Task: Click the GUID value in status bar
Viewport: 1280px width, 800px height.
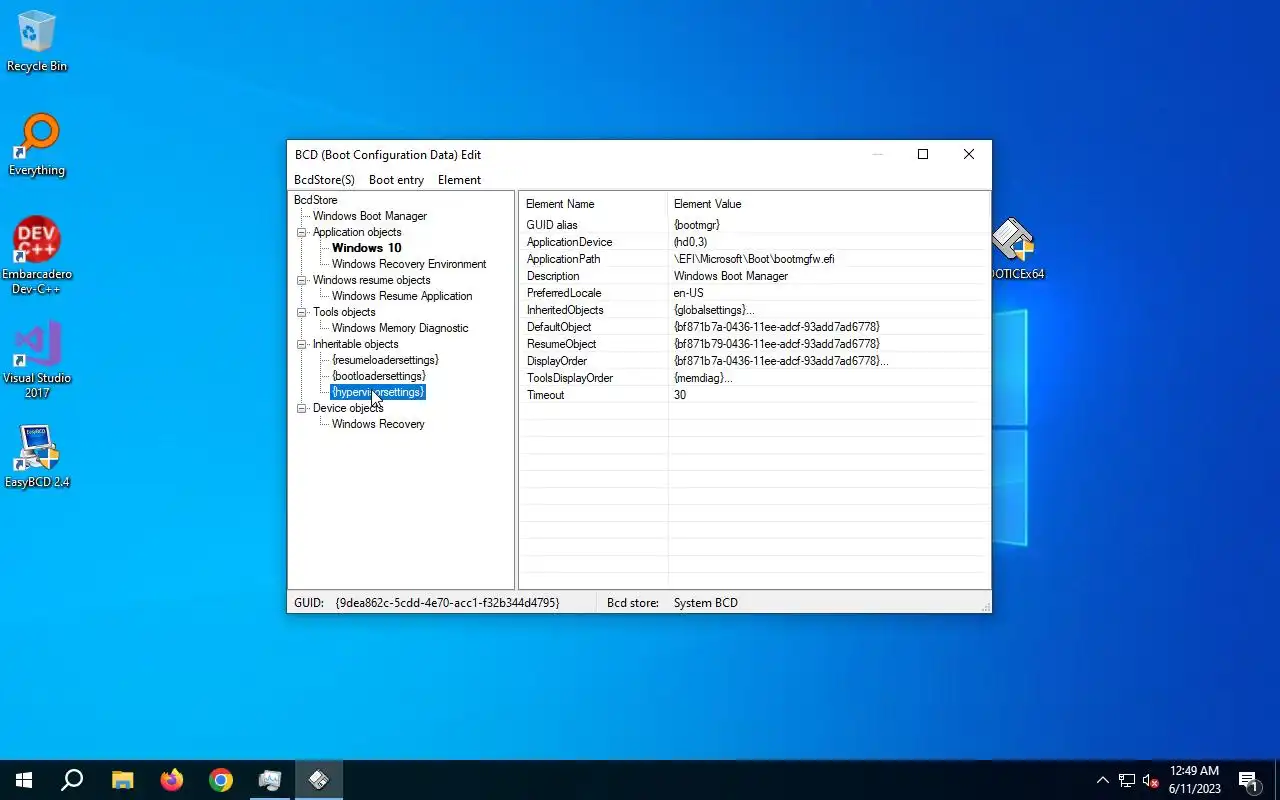Action: pos(447,603)
